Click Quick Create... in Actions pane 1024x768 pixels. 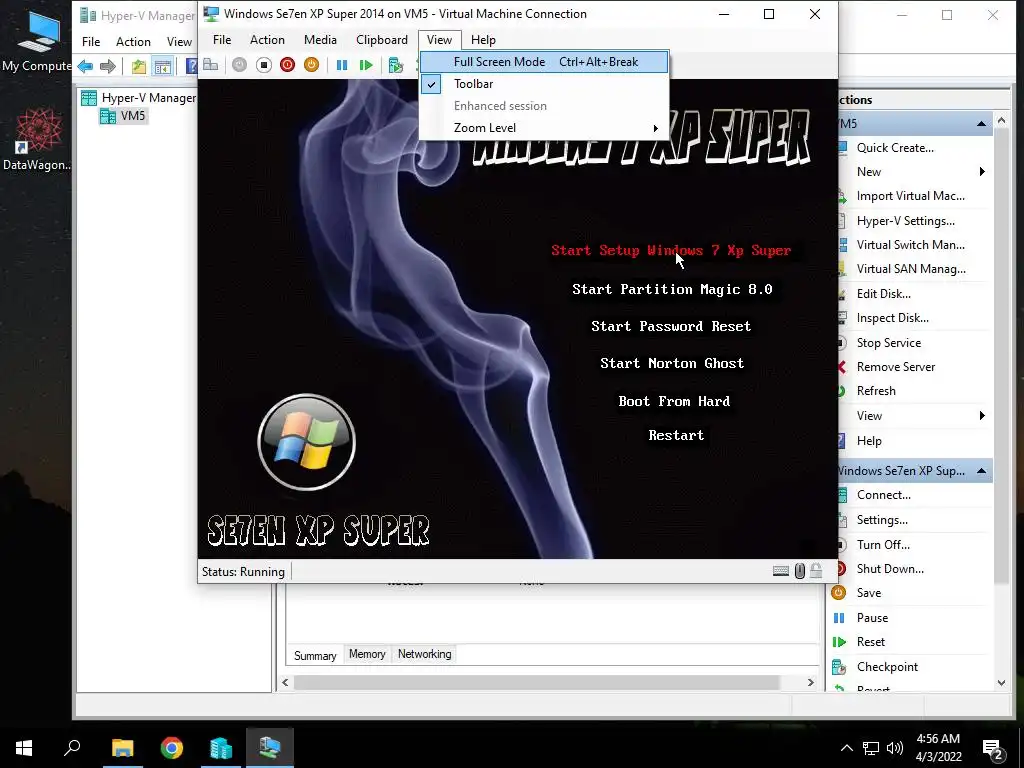tap(895, 148)
